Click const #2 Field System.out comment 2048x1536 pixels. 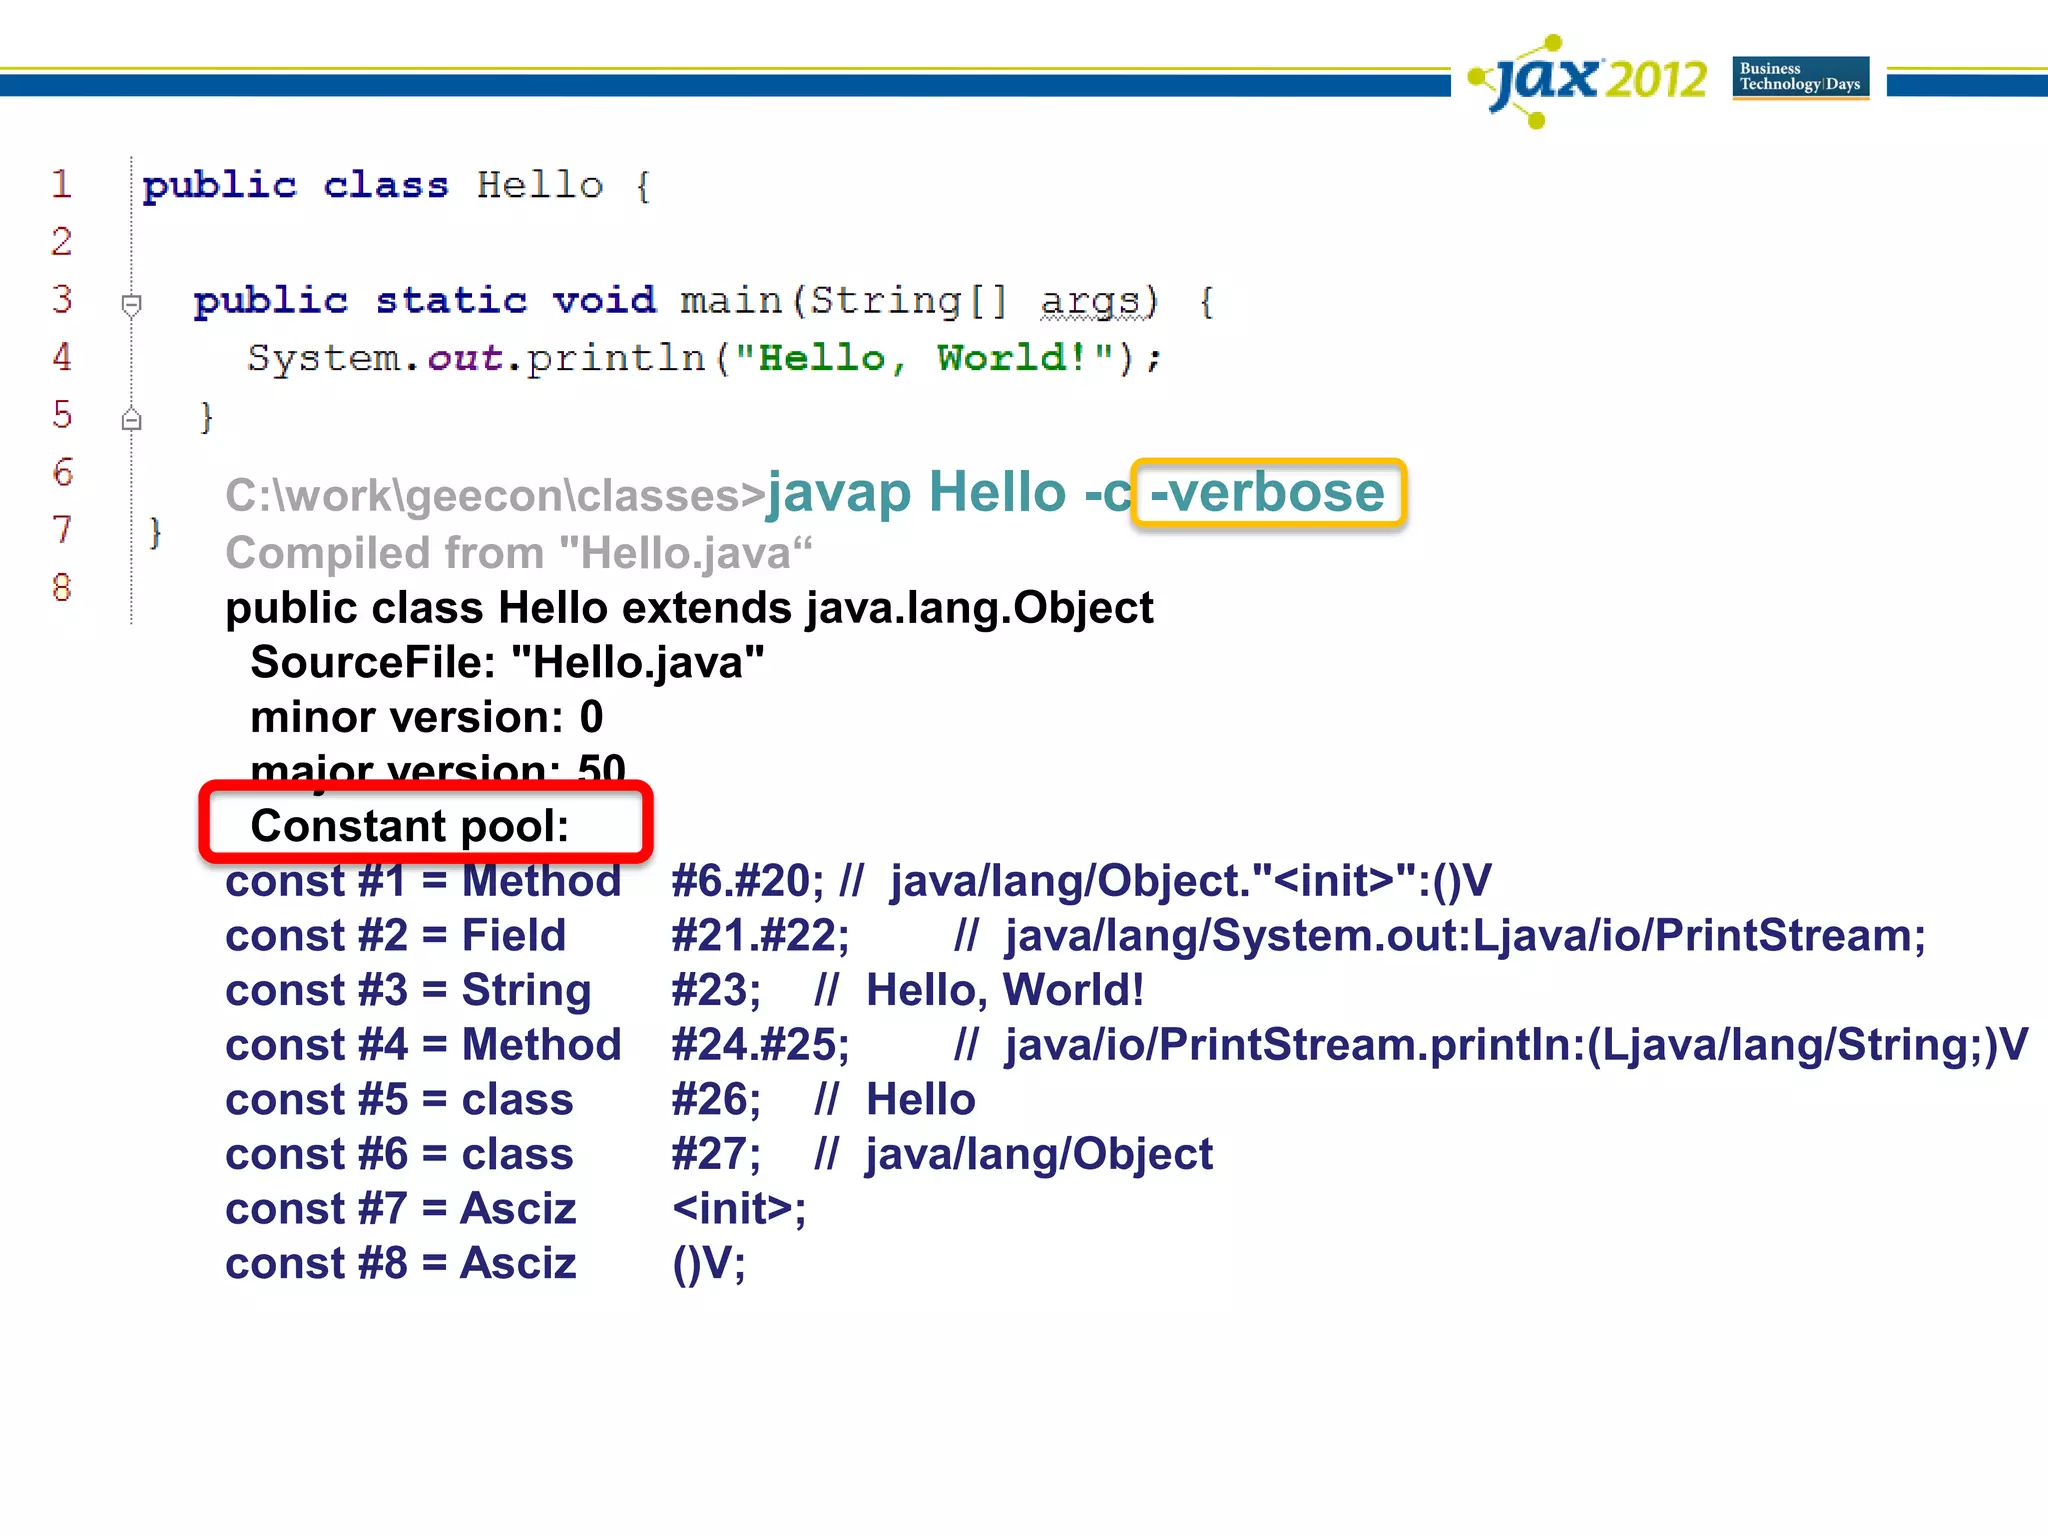click(x=1440, y=936)
